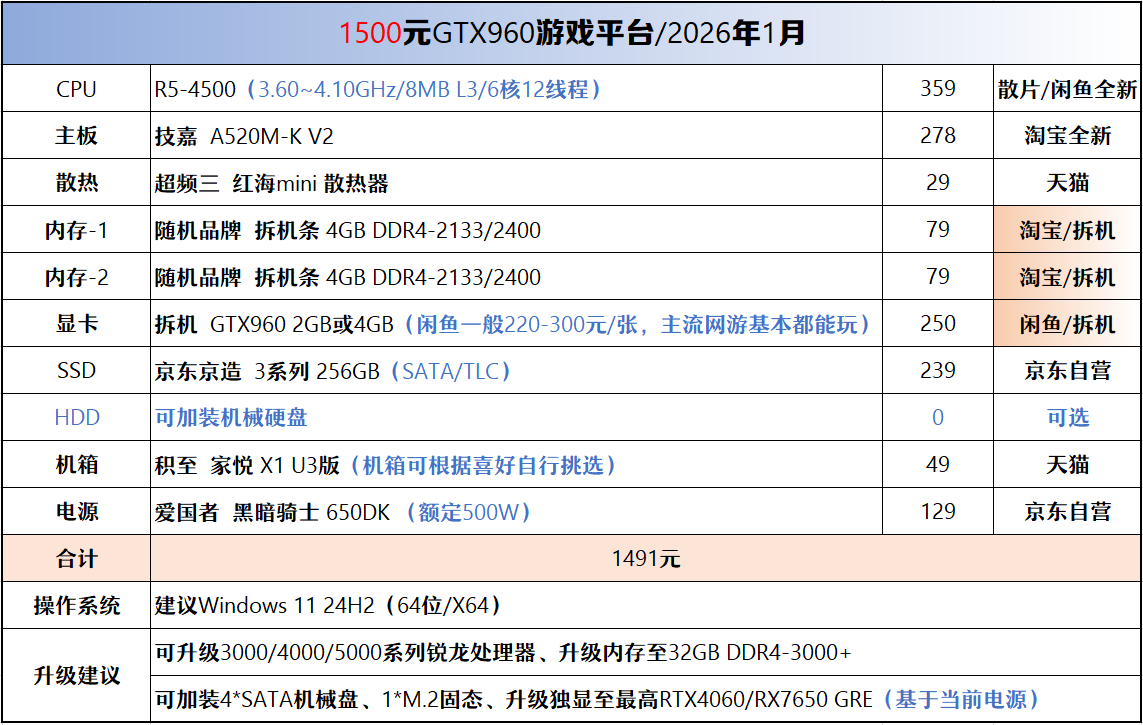Click the 内存-2 label cell
The width and height of the screenshot is (1143, 725).
(77, 276)
